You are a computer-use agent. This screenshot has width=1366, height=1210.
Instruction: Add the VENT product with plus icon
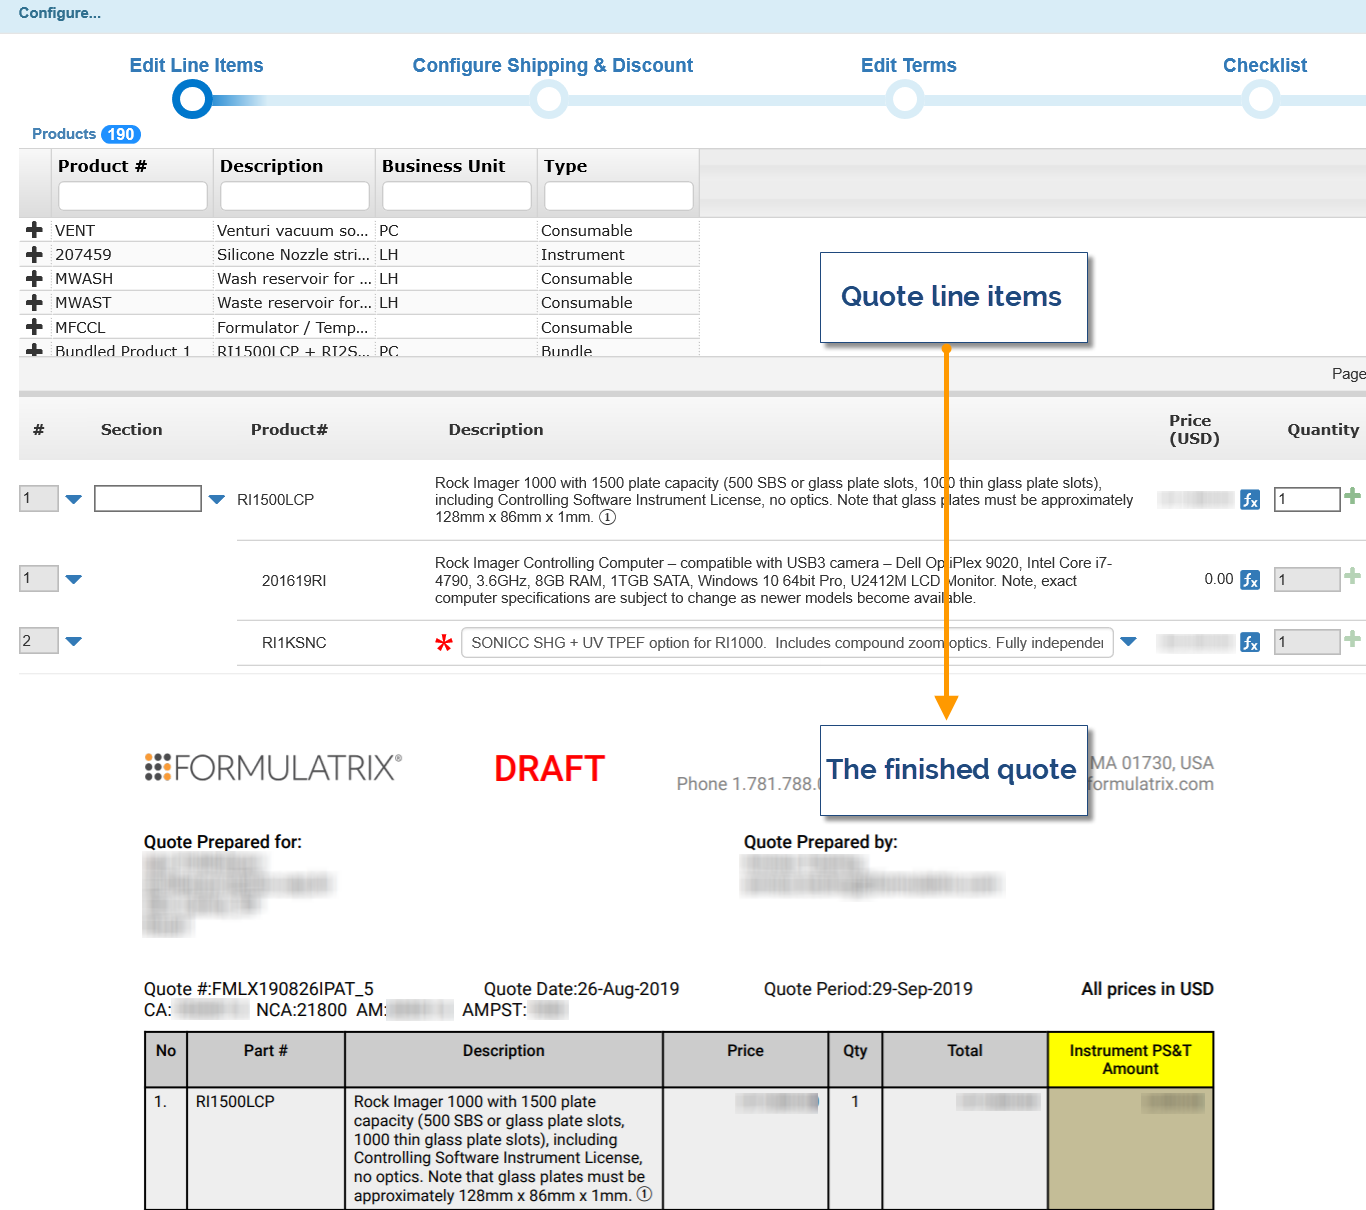point(34,230)
